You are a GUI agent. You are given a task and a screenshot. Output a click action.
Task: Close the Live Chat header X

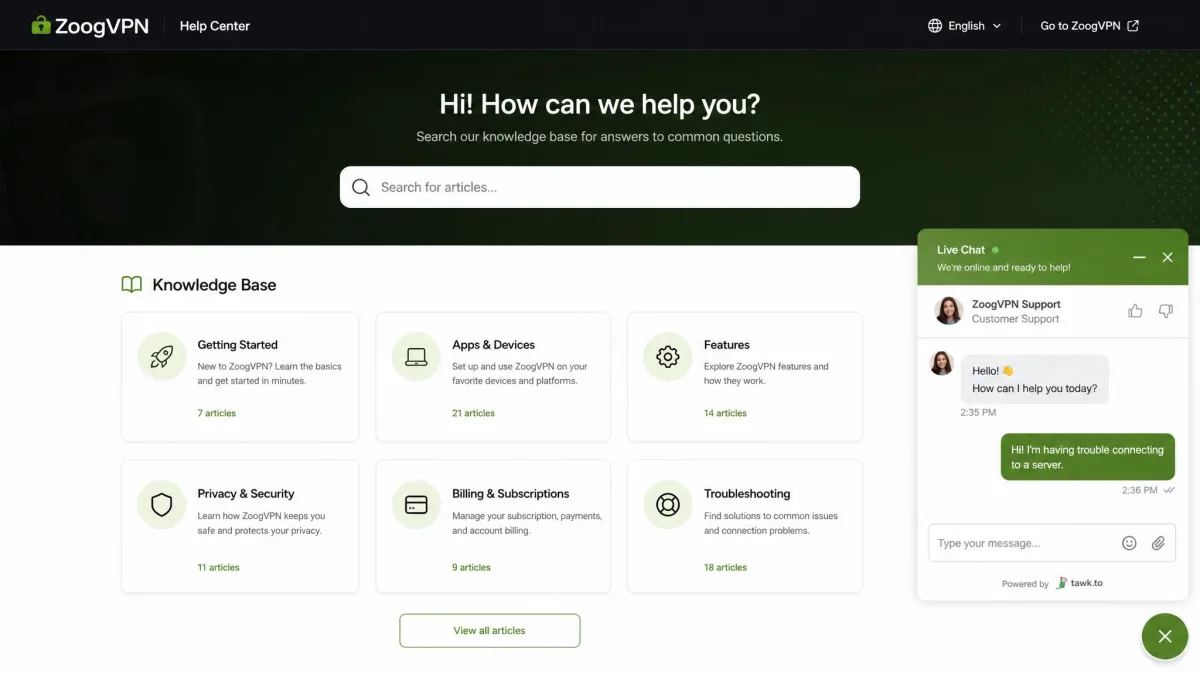1167,258
